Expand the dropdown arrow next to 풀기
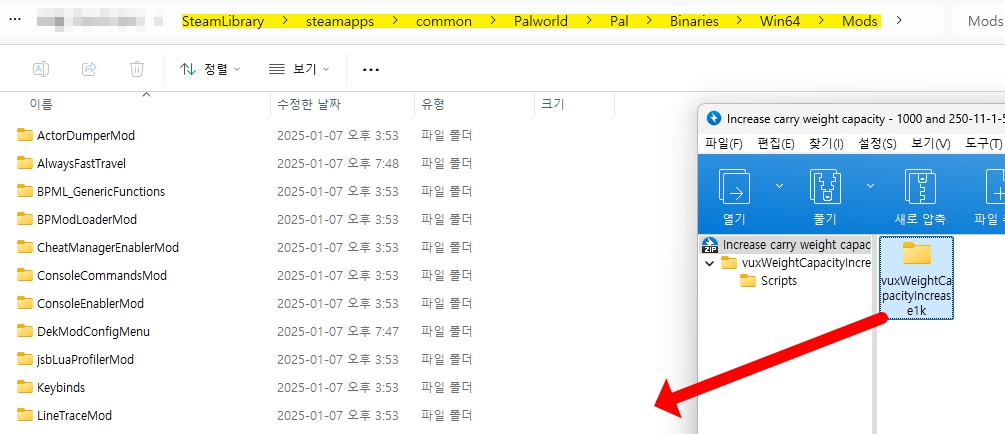 click(870, 186)
